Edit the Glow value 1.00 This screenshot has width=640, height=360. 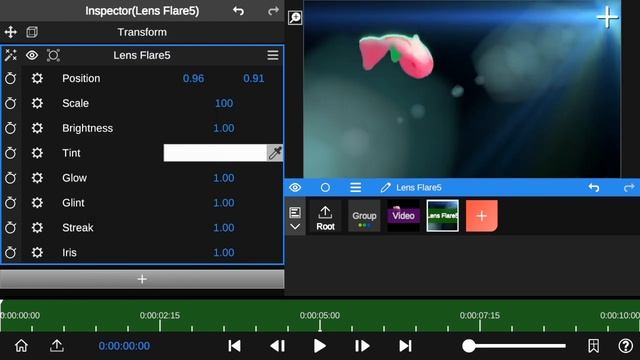coord(224,178)
